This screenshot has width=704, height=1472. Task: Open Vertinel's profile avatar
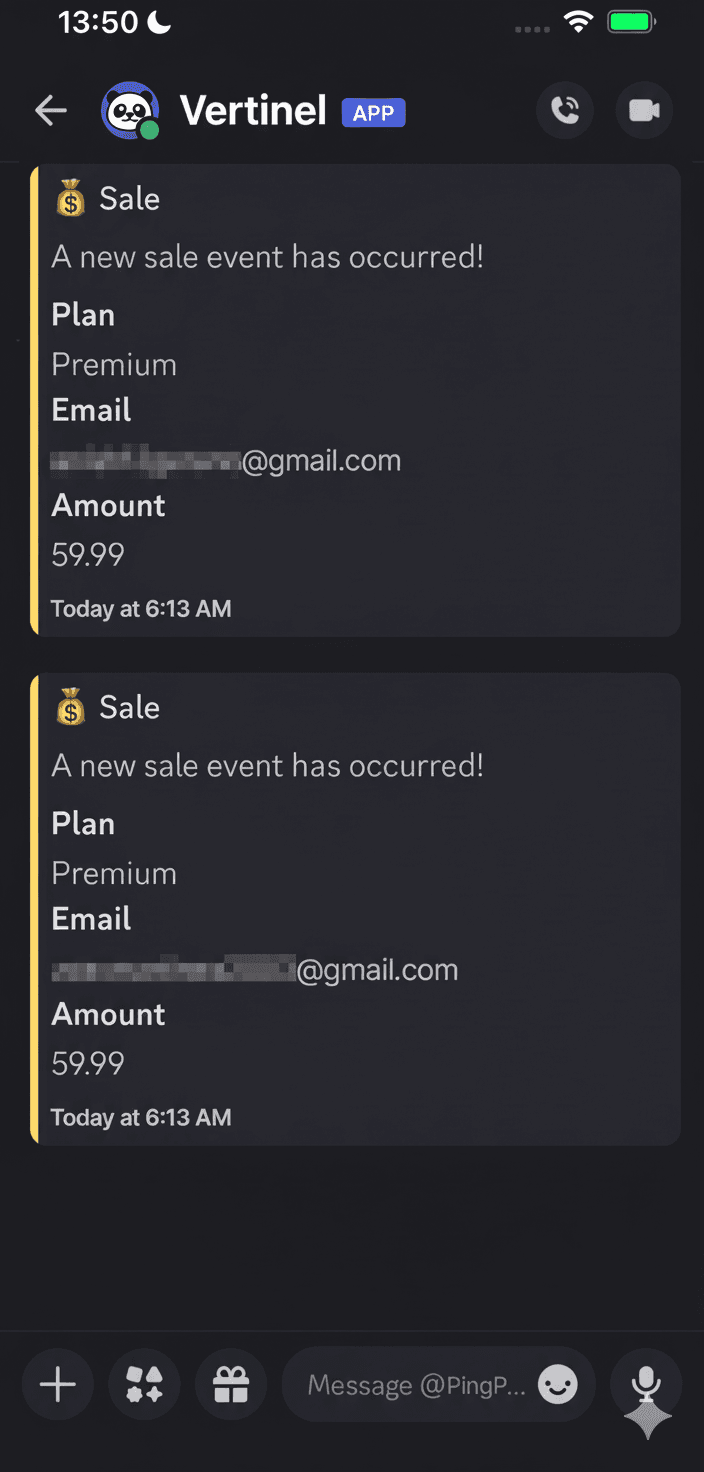[130, 110]
